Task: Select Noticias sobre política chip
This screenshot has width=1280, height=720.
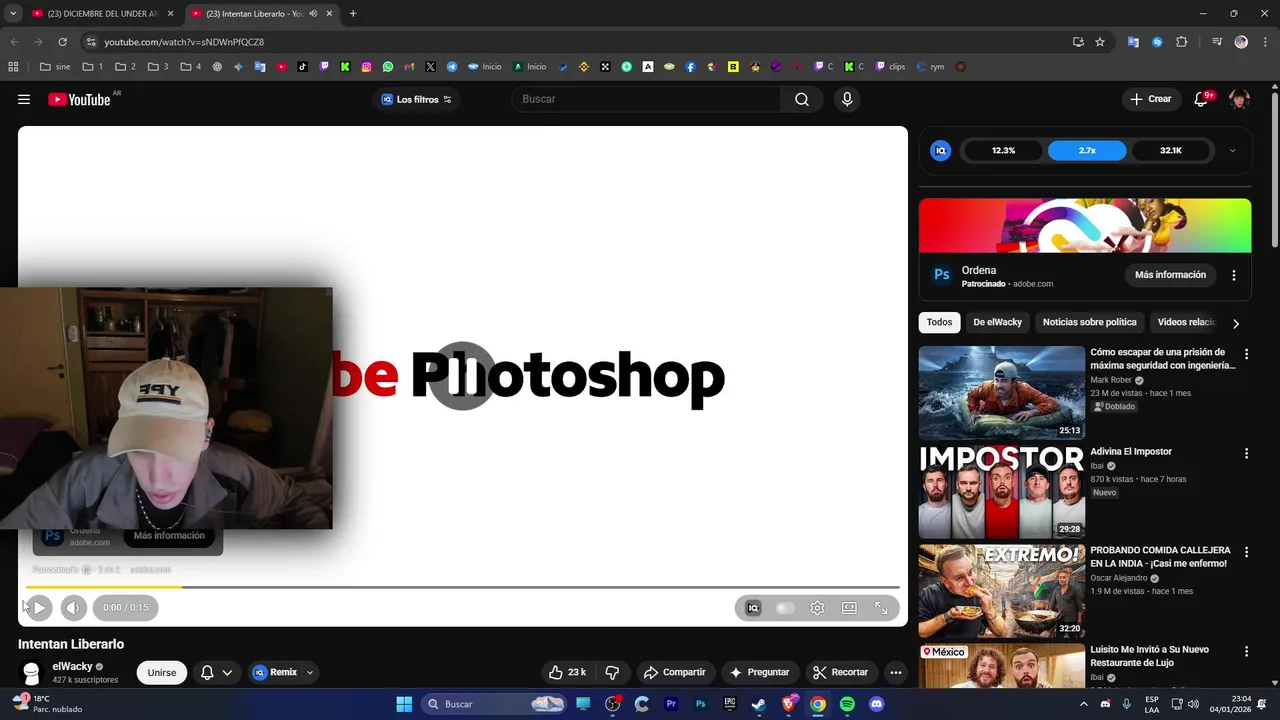Action: pos(1089,322)
